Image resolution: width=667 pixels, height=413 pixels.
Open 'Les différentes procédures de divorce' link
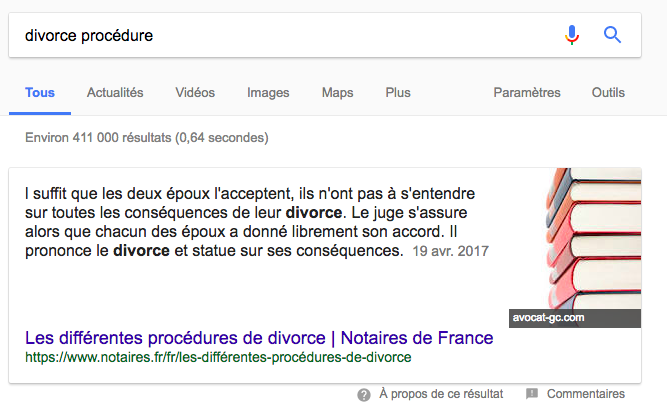click(x=258, y=337)
